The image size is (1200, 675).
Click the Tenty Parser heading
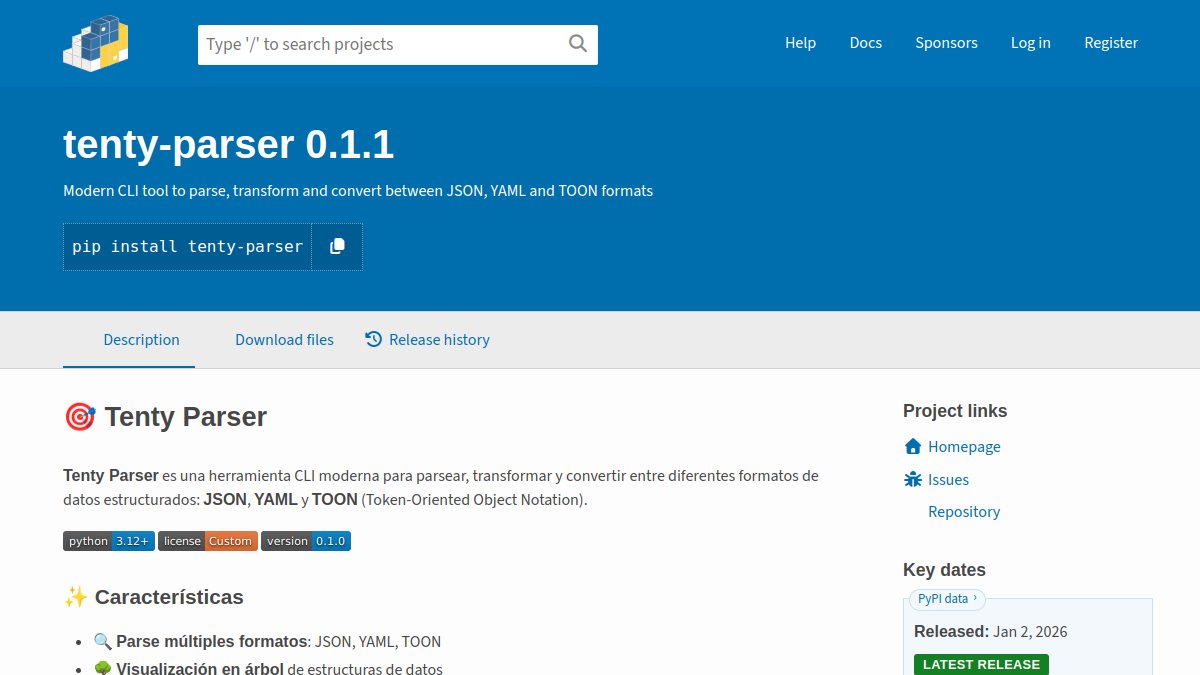coord(165,417)
